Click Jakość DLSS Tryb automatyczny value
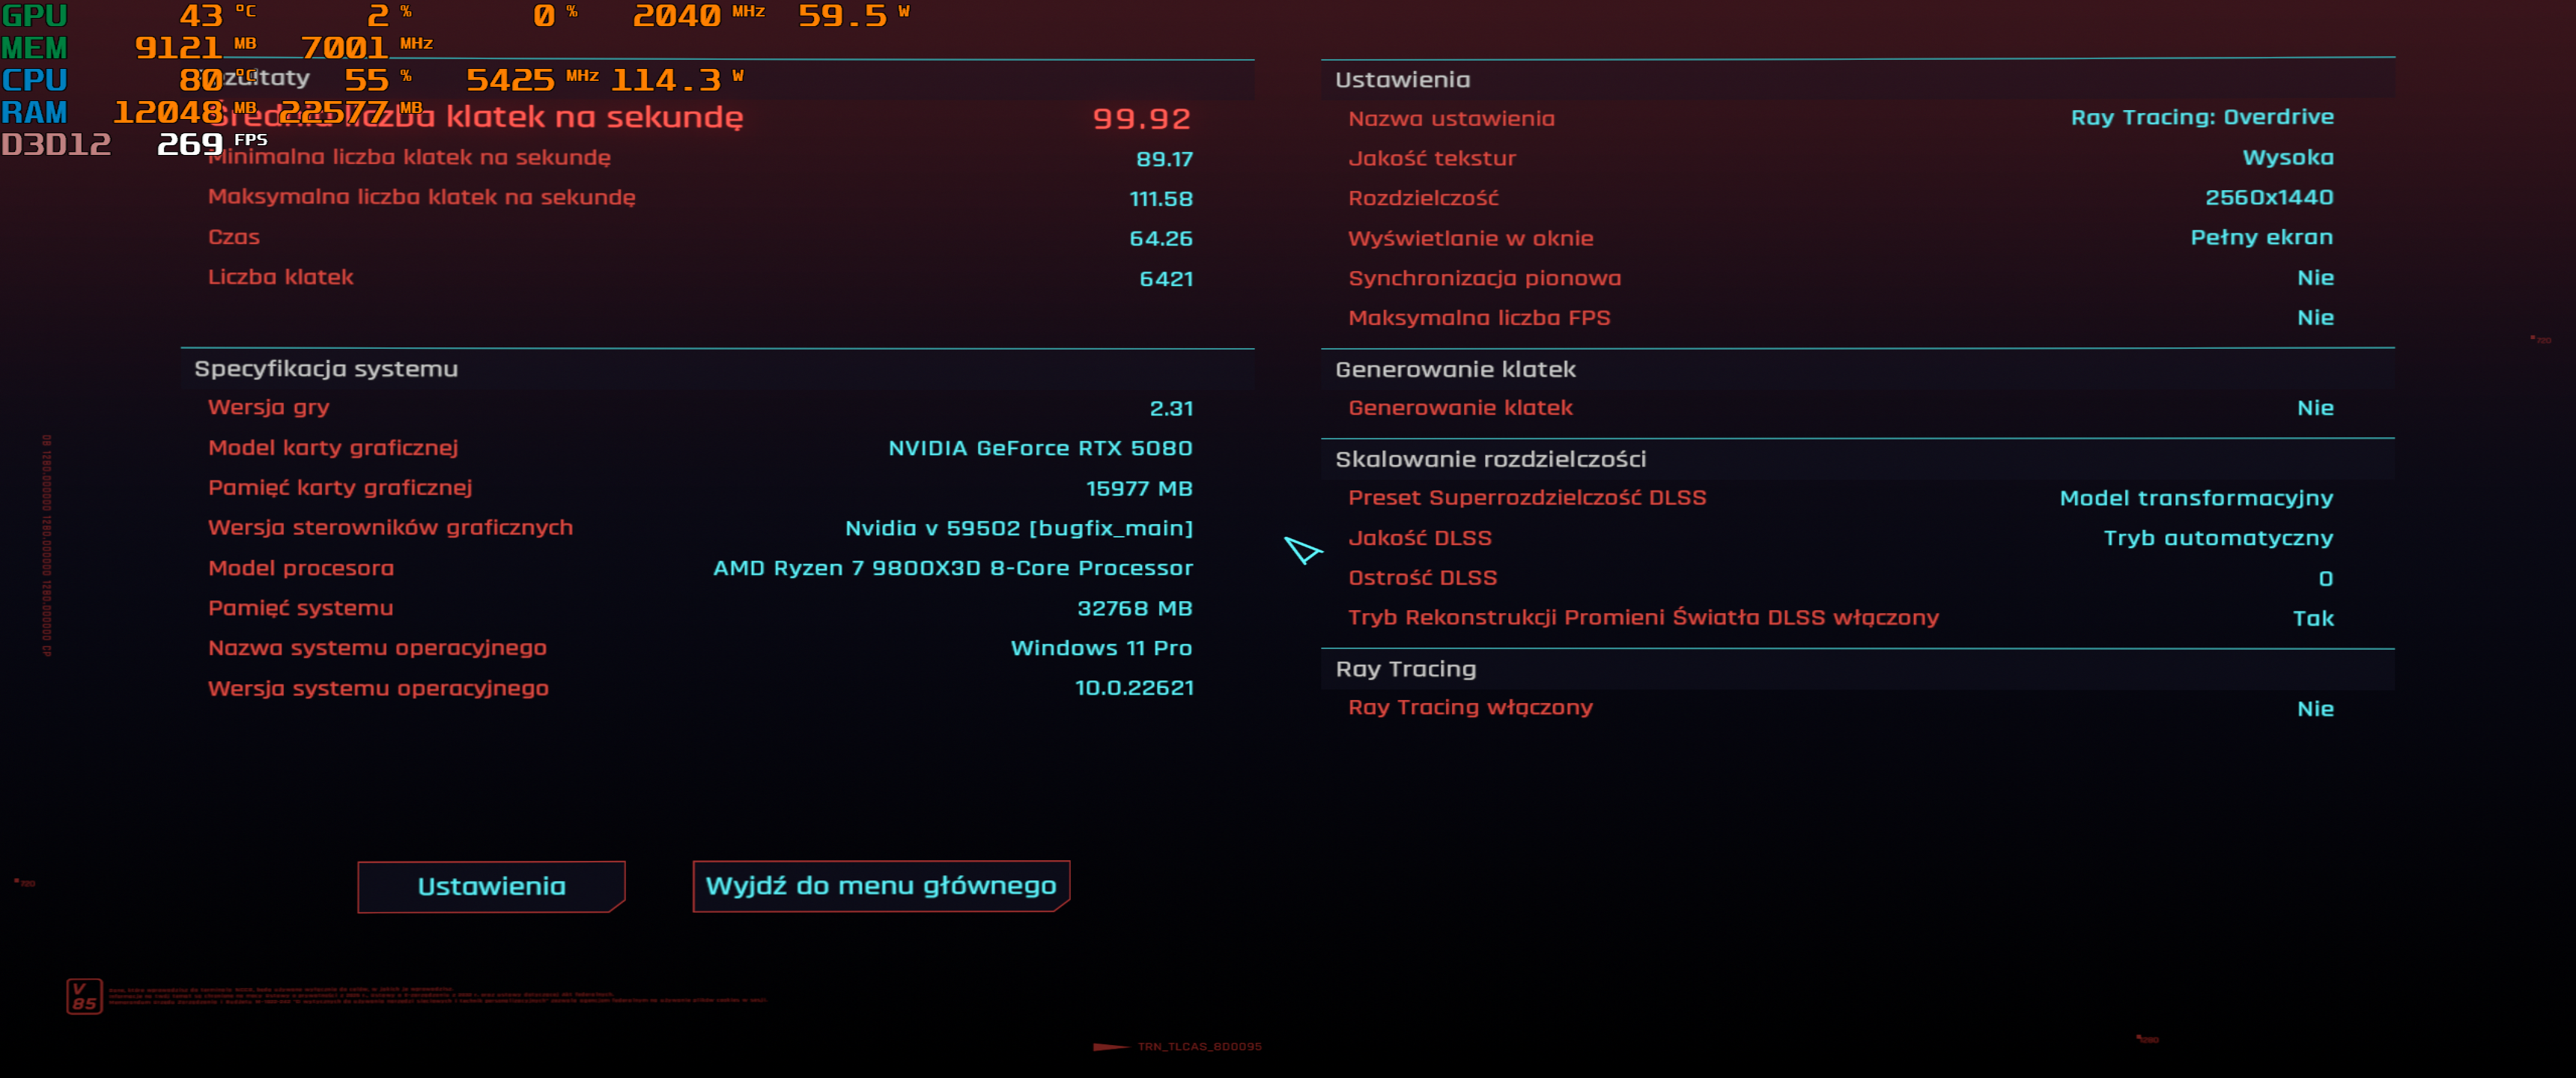Screen dimensions: 2576x1078 click(x=2217, y=538)
